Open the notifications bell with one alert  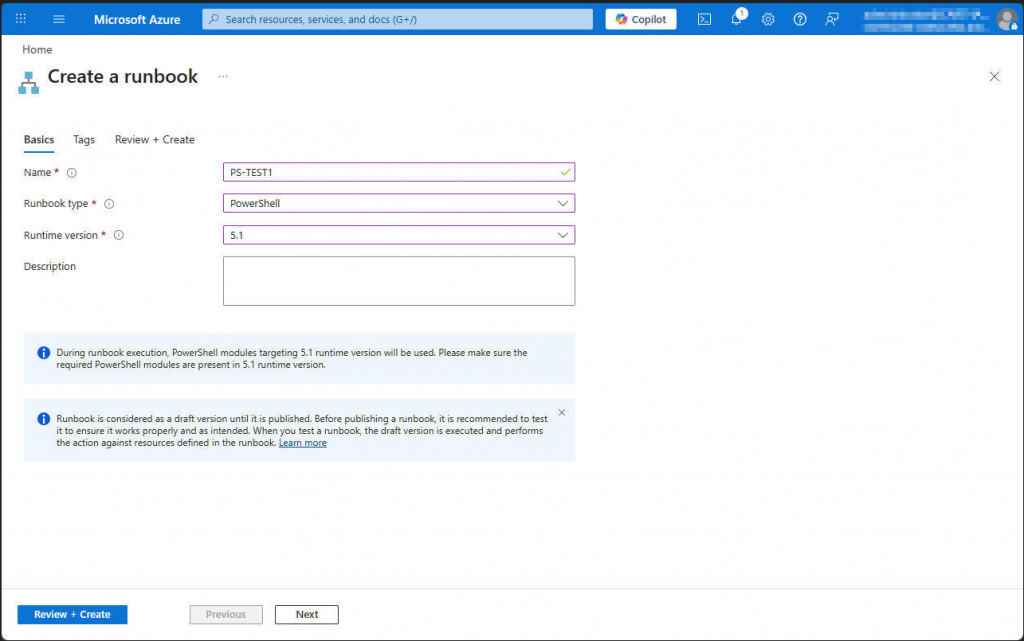(x=736, y=18)
